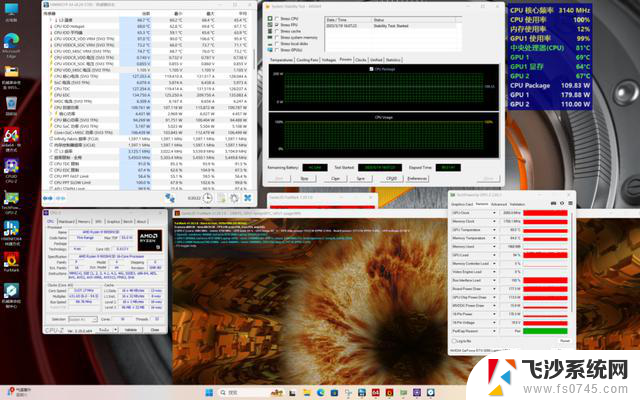Launch AIDA64 from its desktop icon
Viewport: 640px width, 400px height.
click(11, 137)
